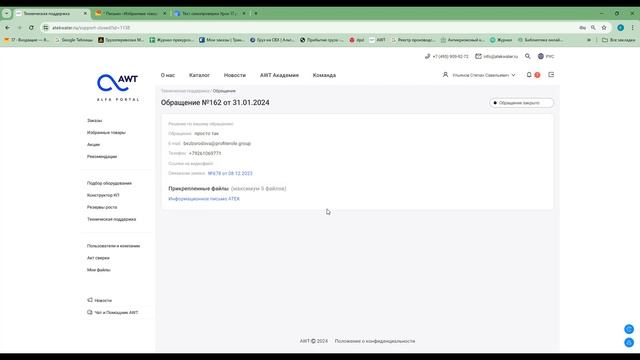This screenshot has width=640, height=360.
Task: Open the translate icon in address bar
Action: point(582,27)
